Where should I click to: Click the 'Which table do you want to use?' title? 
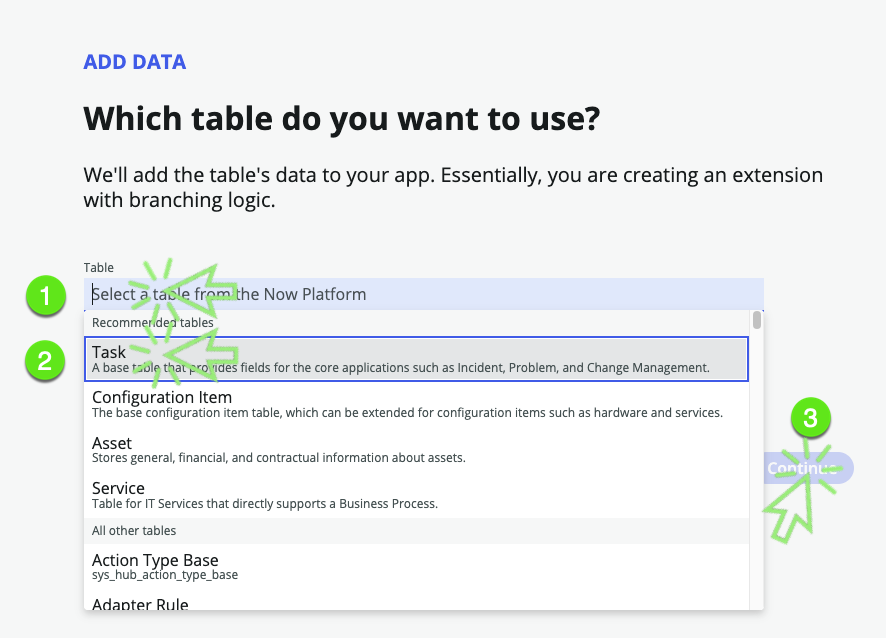(342, 120)
